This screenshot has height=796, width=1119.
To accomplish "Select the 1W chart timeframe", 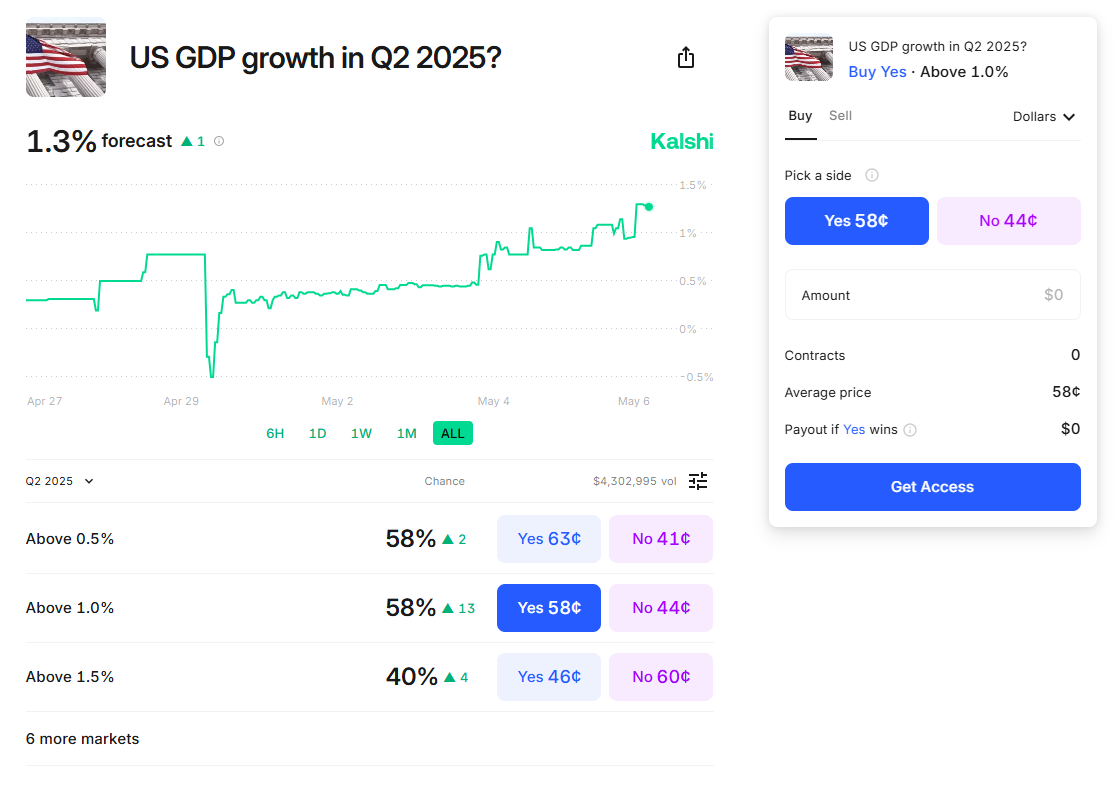I will click(361, 433).
